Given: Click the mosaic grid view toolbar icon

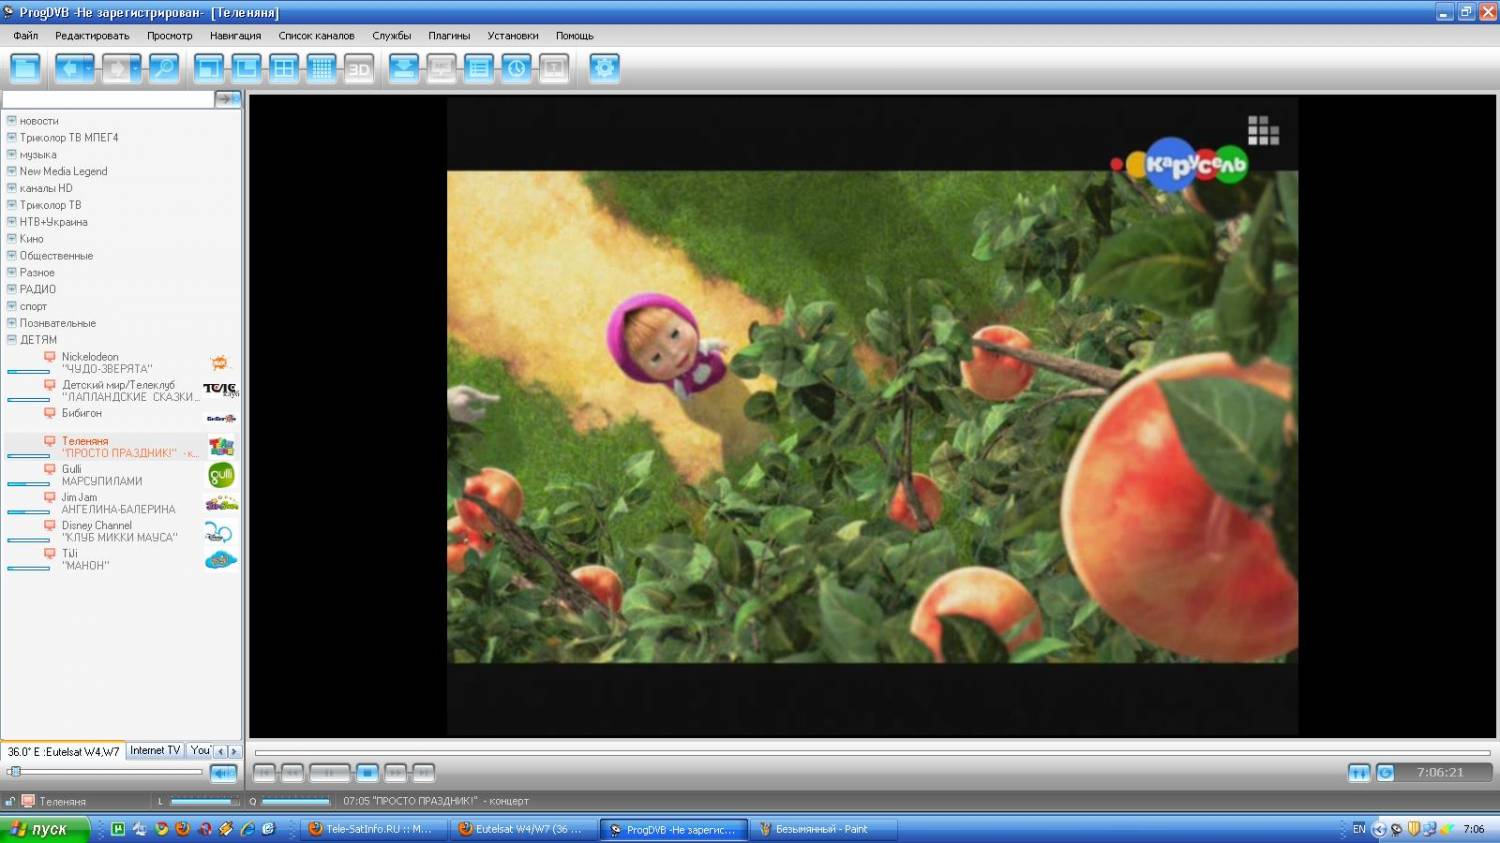Looking at the screenshot, I should (321, 68).
